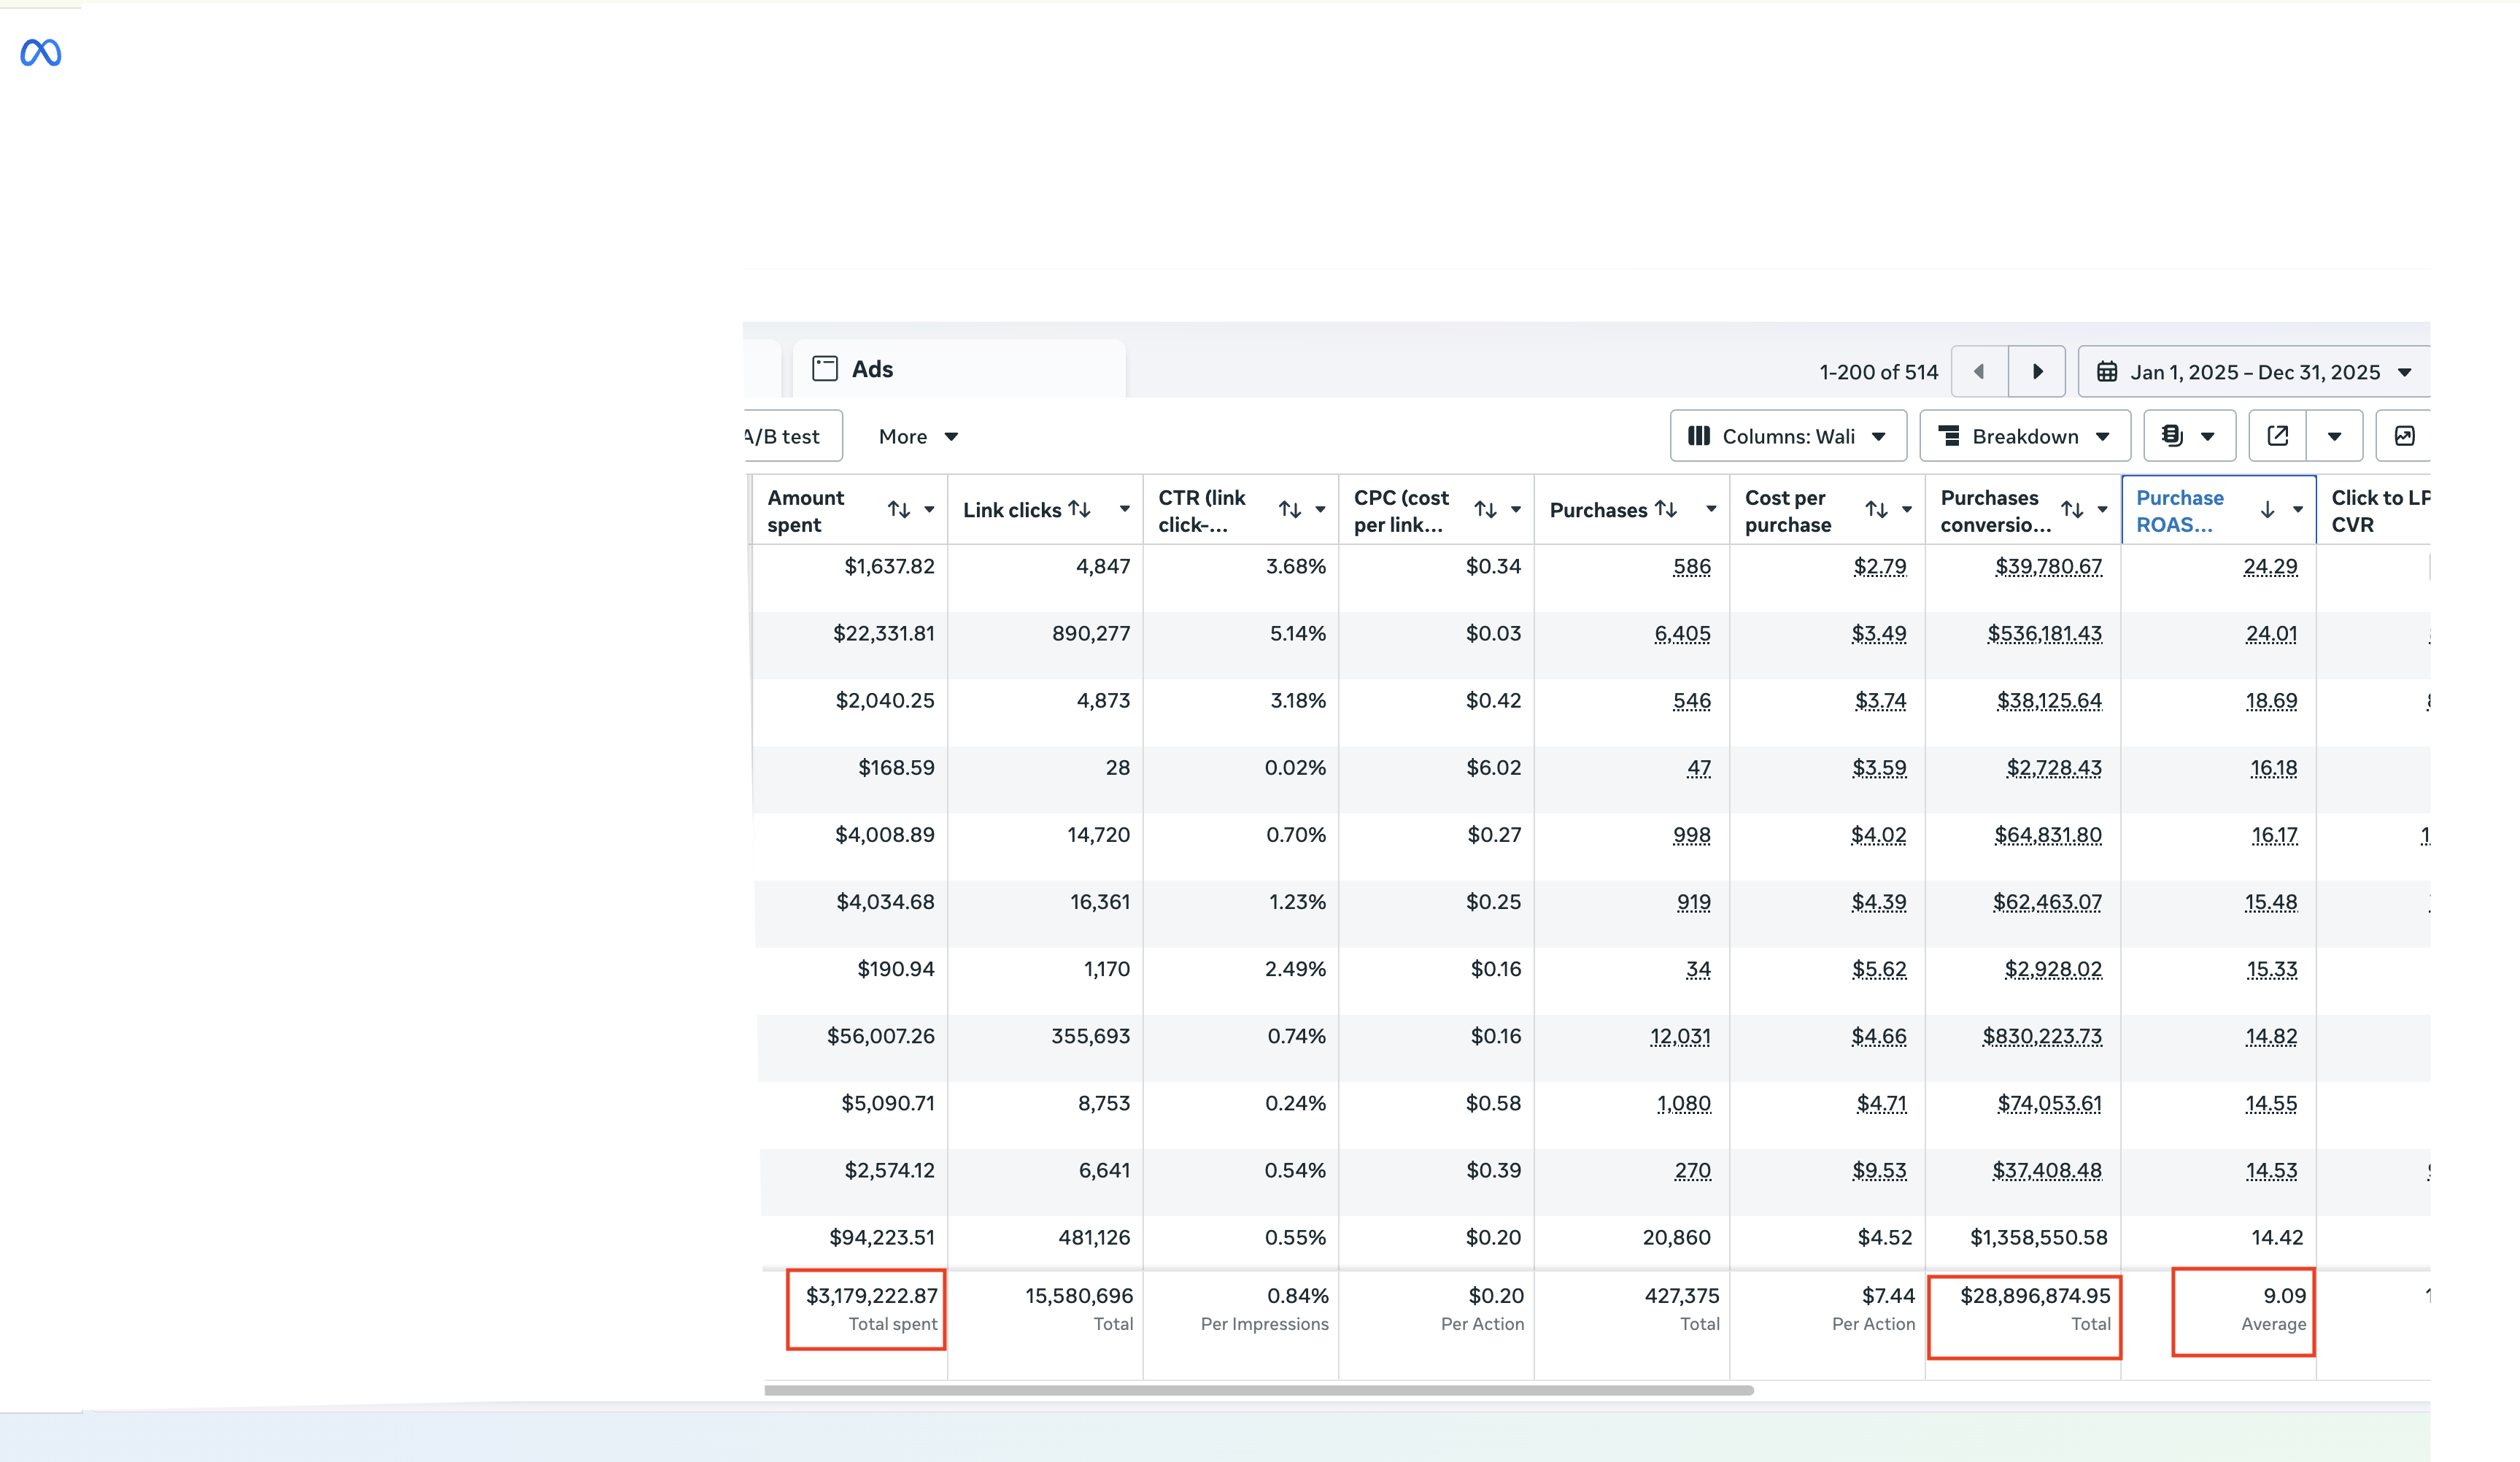Sort by Amount spent arrows
The height and width of the screenshot is (1462, 2520).
coord(898,510)
